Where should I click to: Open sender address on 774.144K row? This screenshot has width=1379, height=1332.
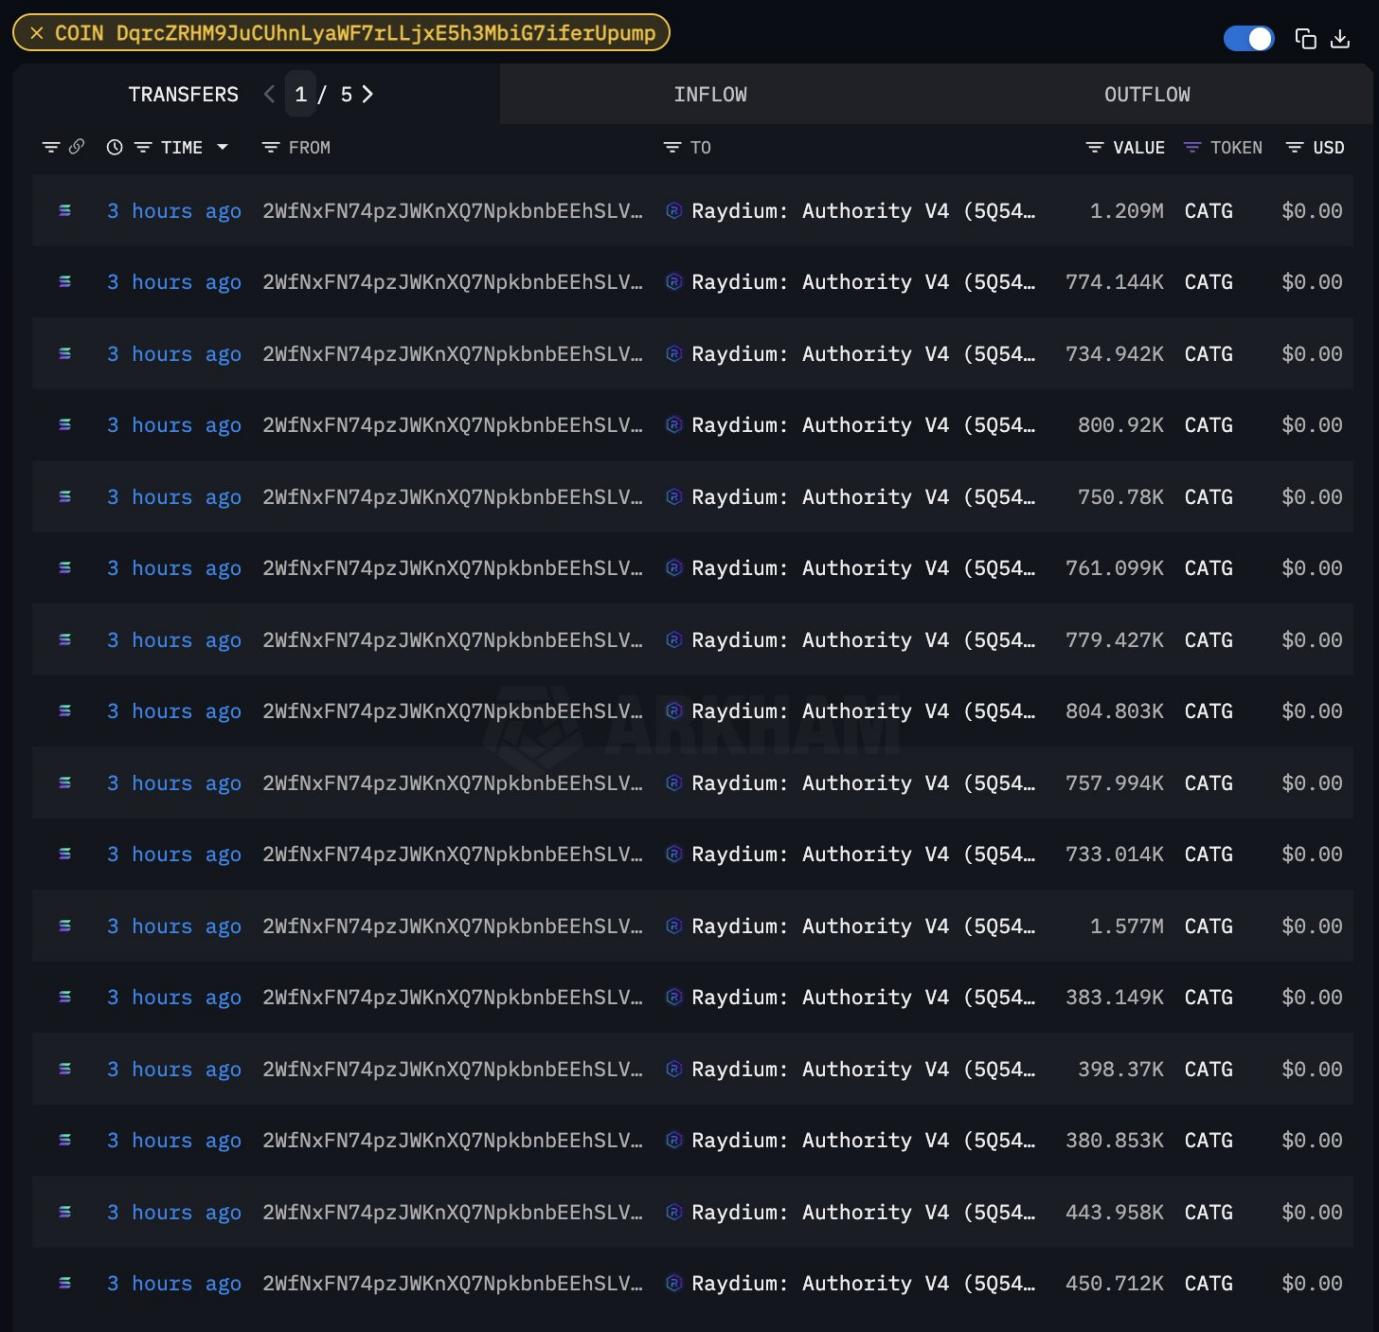click(x=452, y=282)
